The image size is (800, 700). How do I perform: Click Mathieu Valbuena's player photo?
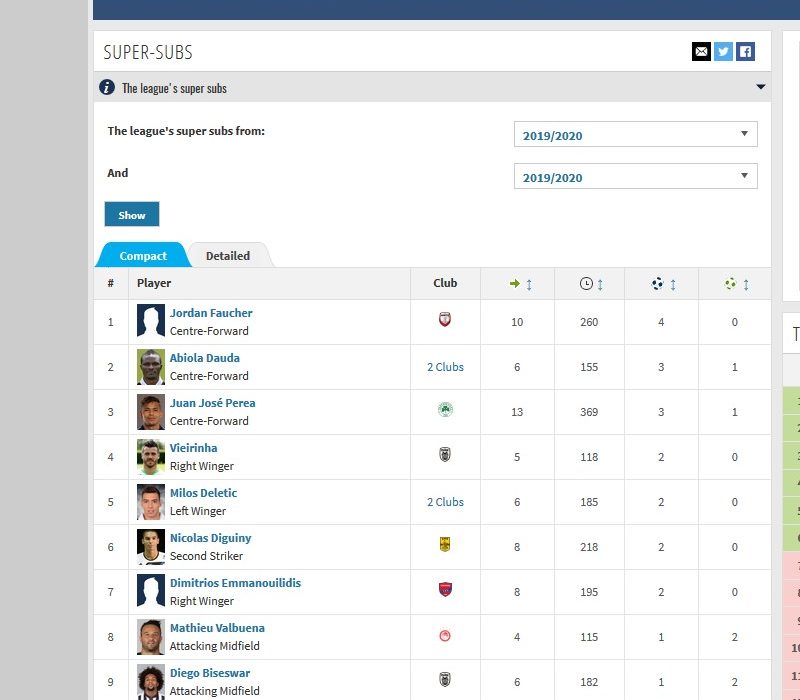click(151, 637)
